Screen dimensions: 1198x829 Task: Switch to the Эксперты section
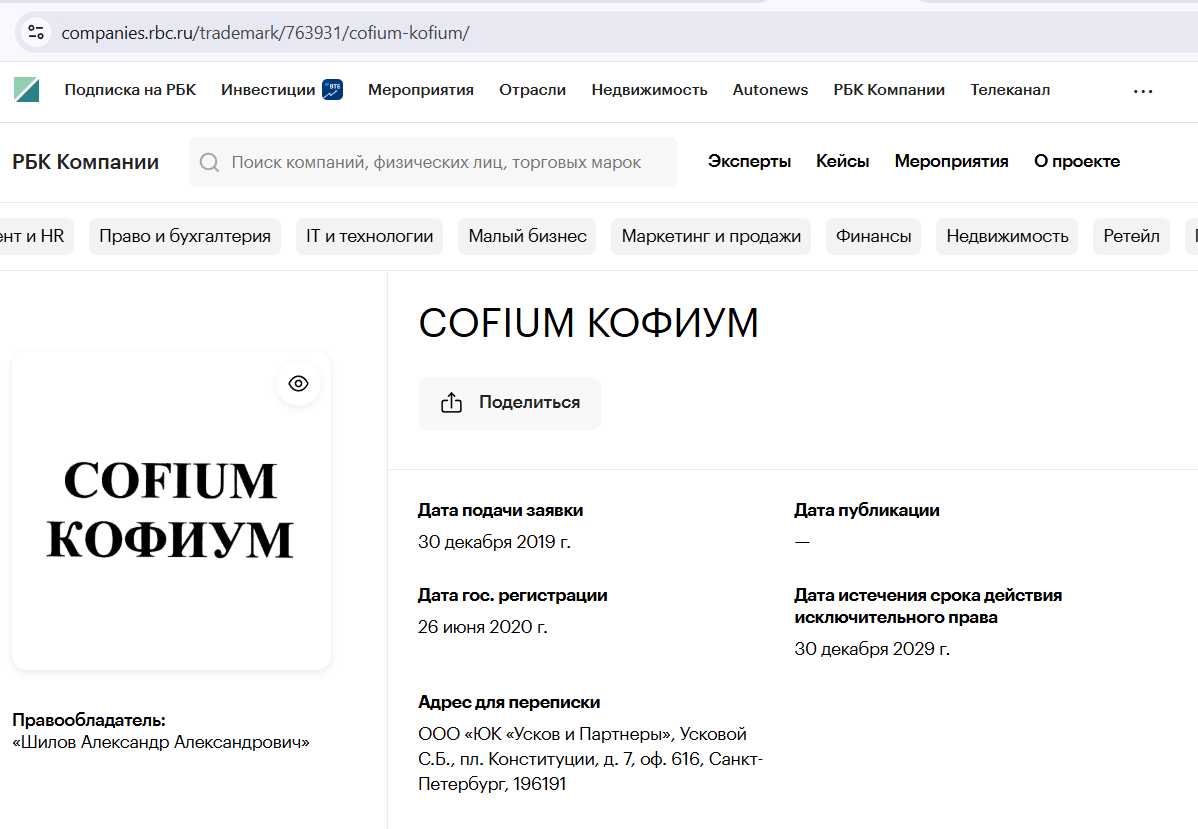(x=749, y=161)
